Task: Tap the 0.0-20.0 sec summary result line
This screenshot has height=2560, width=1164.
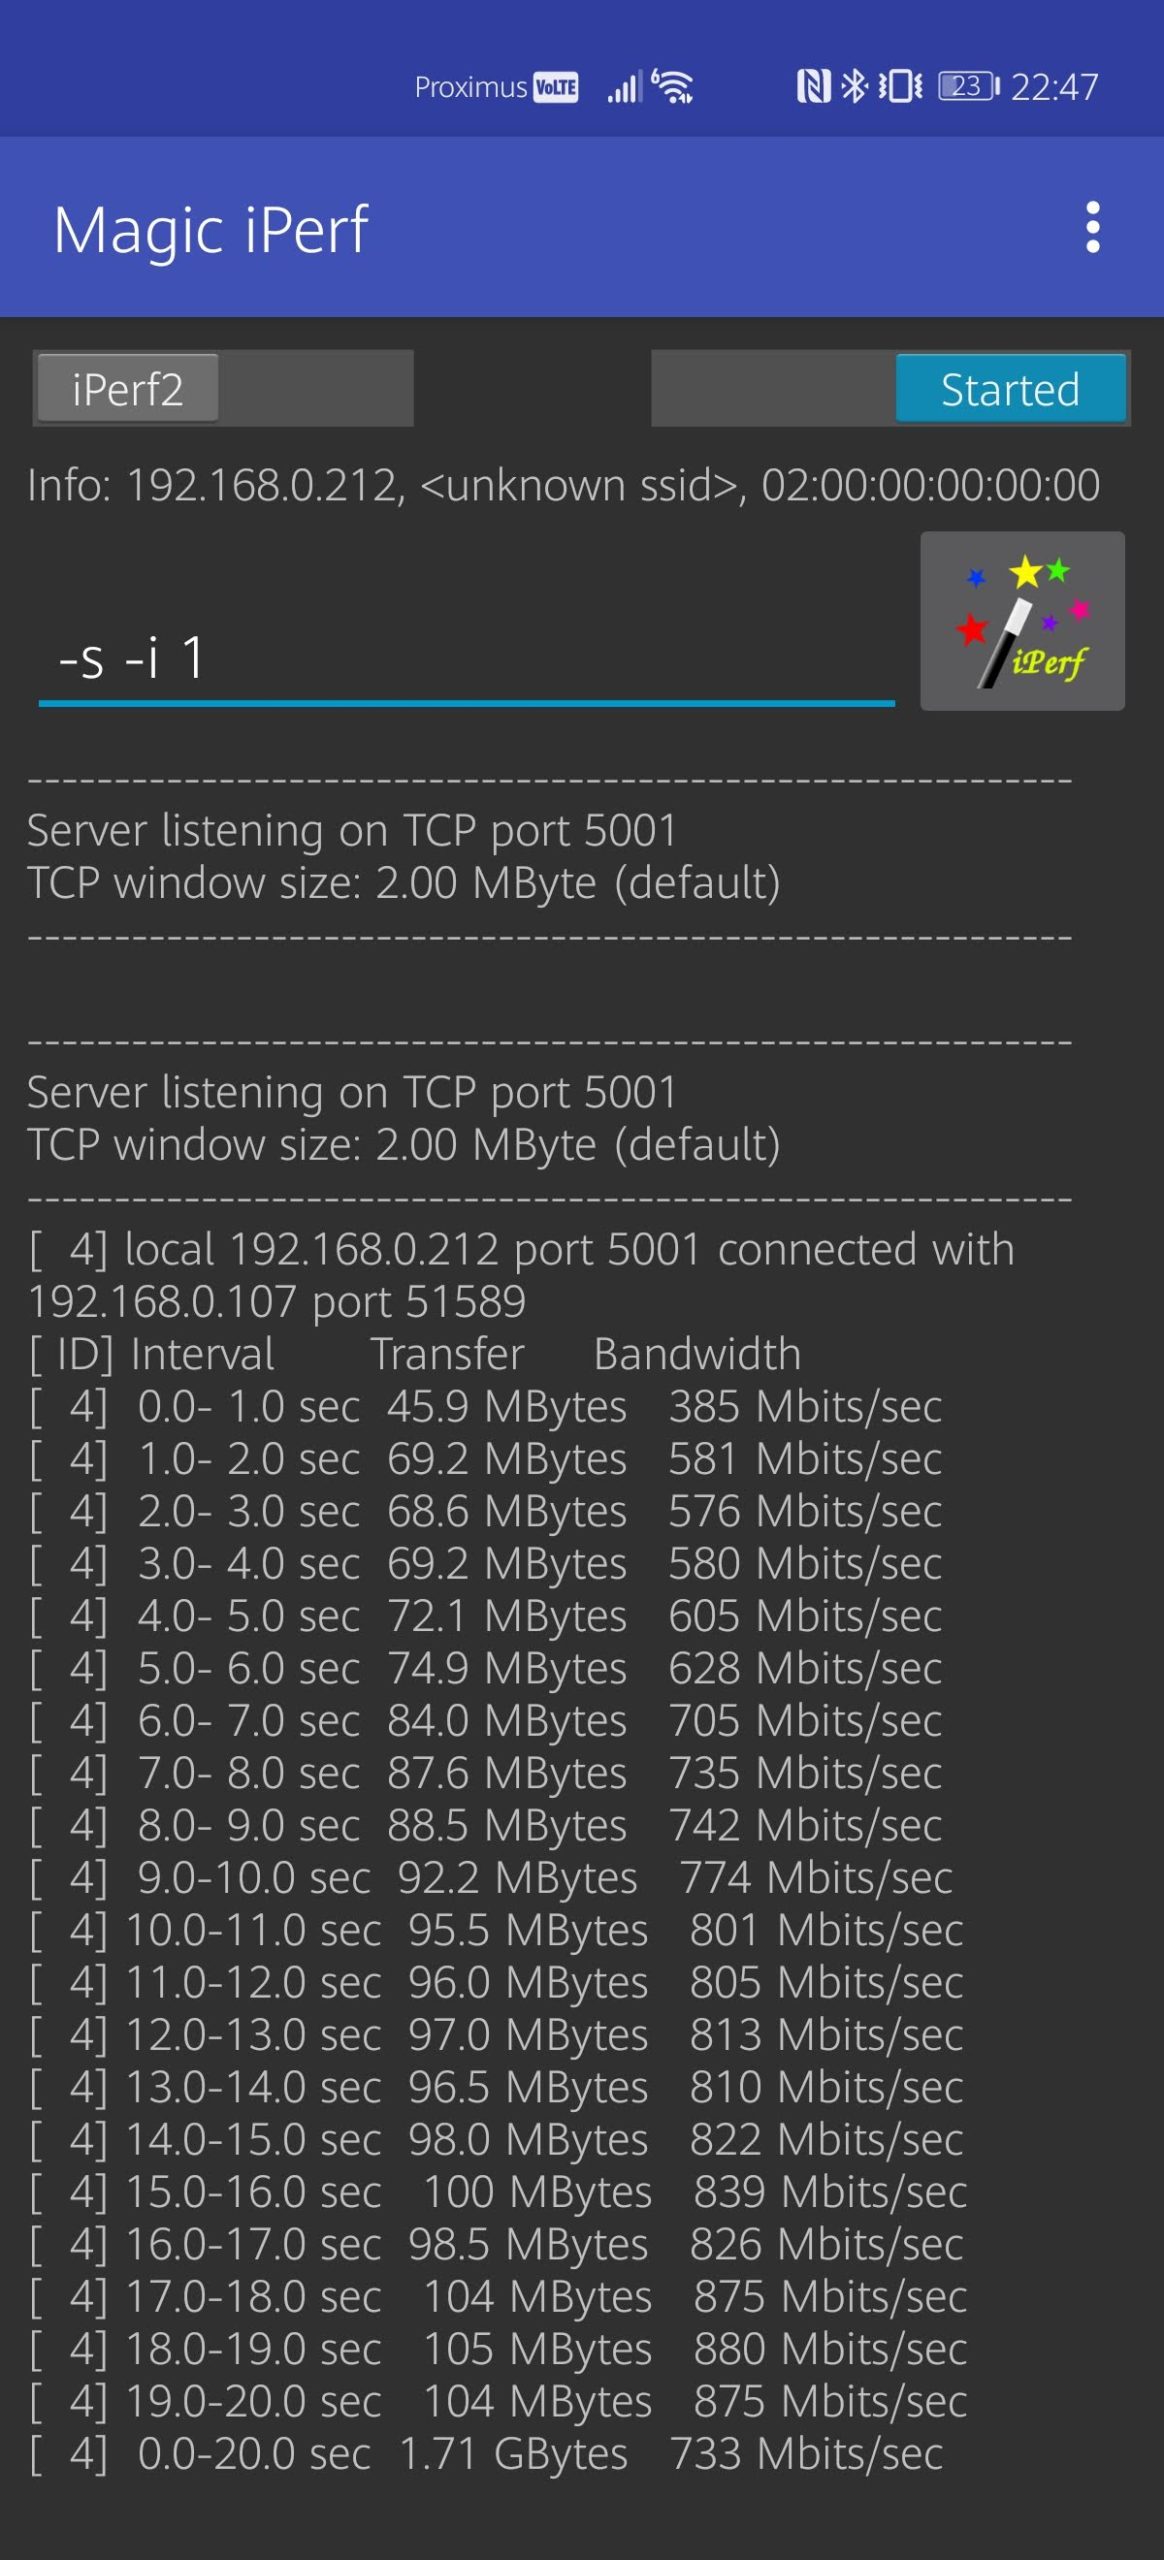Action: click(x=485, y=2453)
